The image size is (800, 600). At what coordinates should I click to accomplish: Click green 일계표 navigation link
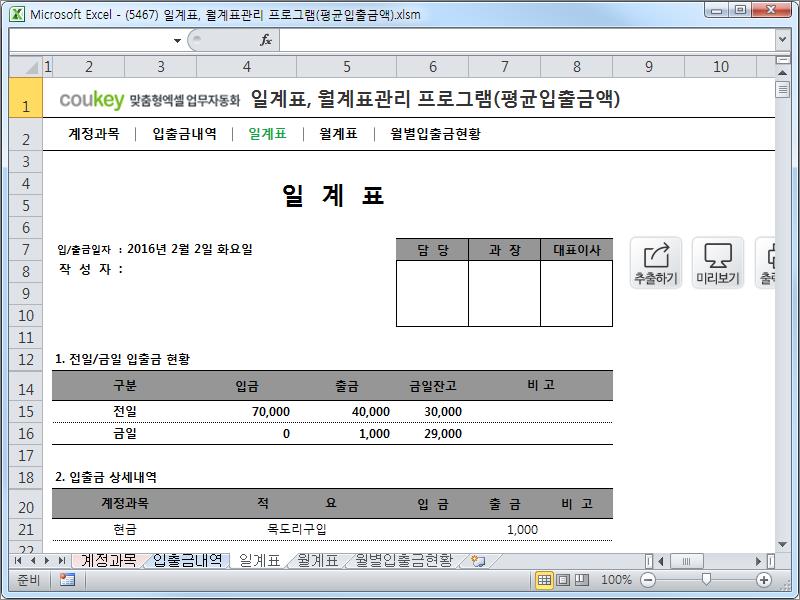tap(267, 134)
